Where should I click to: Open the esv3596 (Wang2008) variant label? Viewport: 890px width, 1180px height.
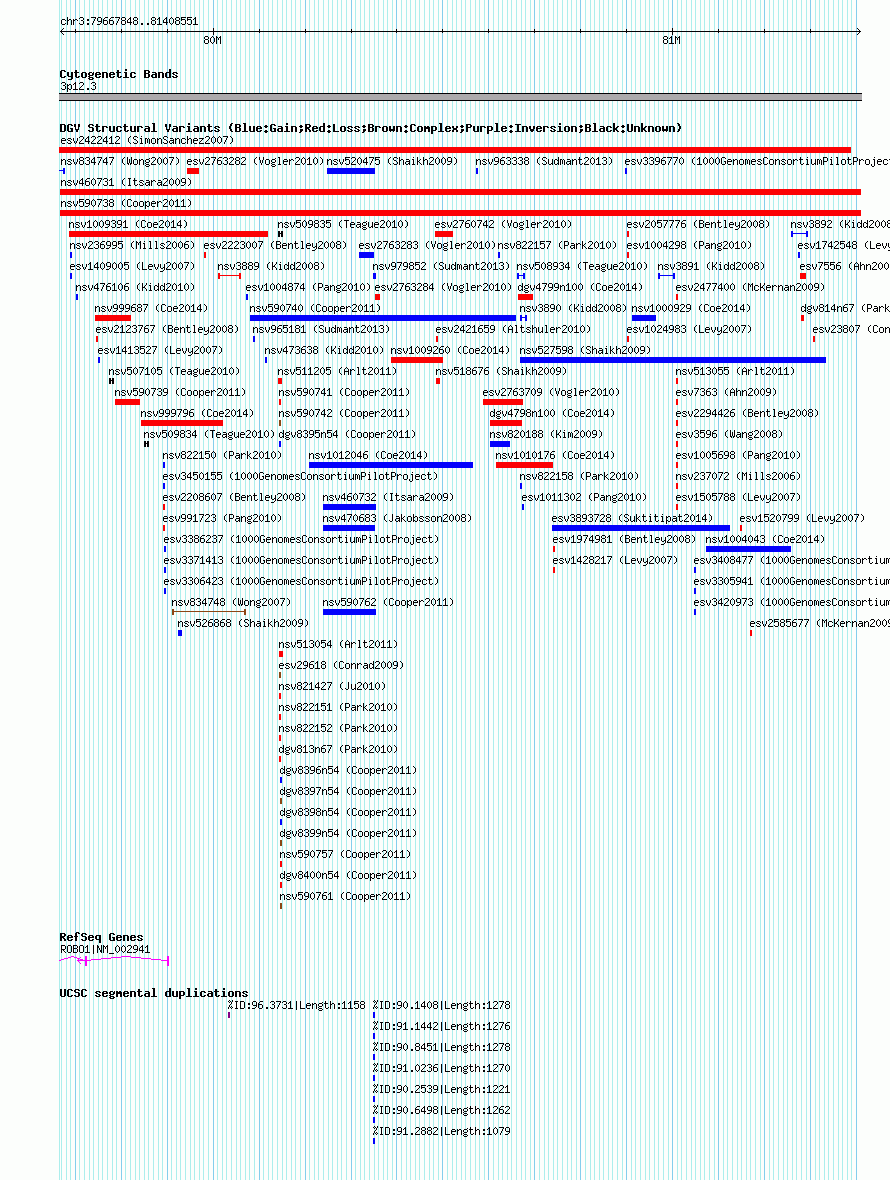coord(729,434)
